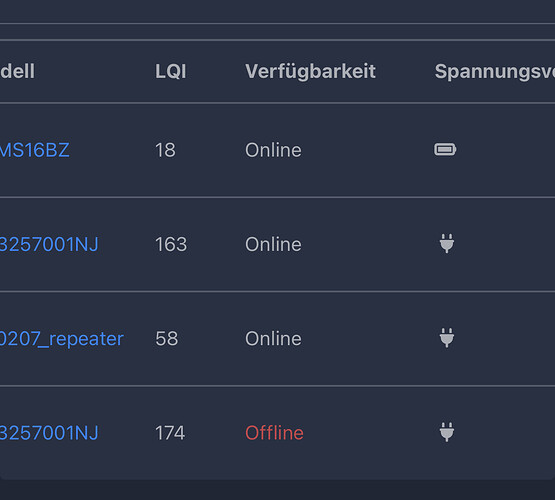Open the 3257001NJ link of the offline device
This screenshot has height=500, width=555.
49,433
